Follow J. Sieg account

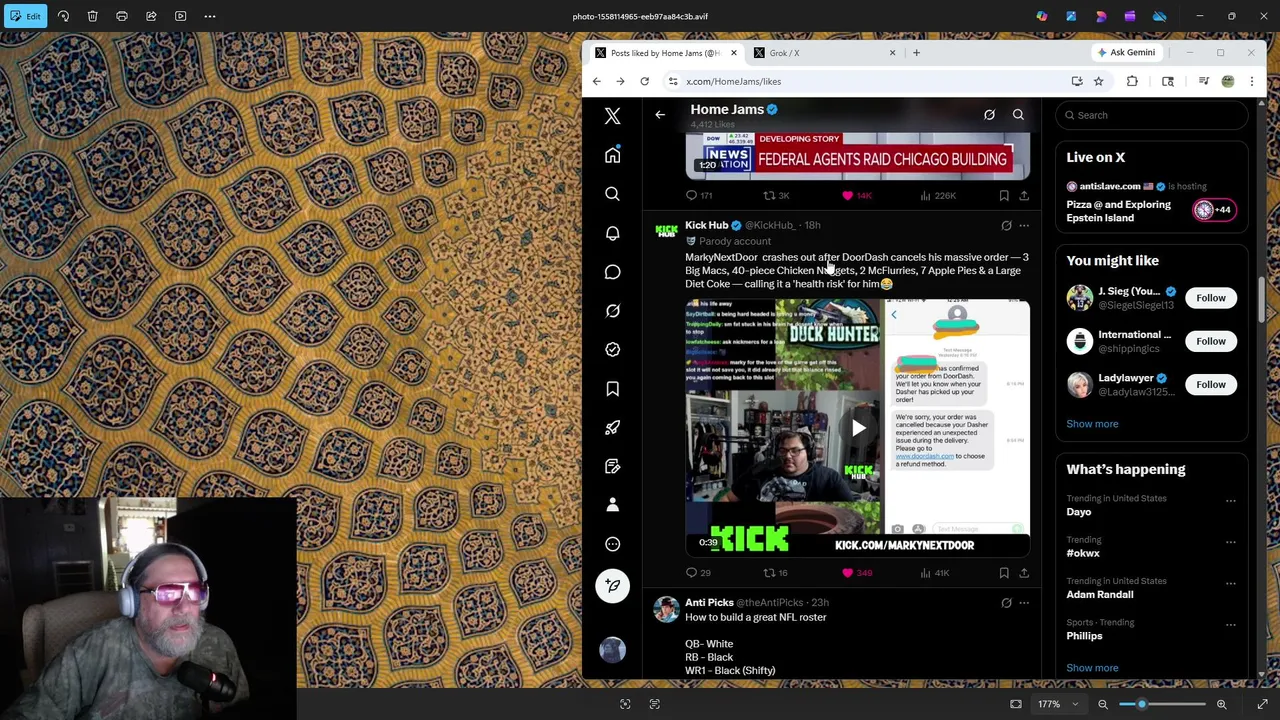pyautogui.click(x=1210, y=298)
